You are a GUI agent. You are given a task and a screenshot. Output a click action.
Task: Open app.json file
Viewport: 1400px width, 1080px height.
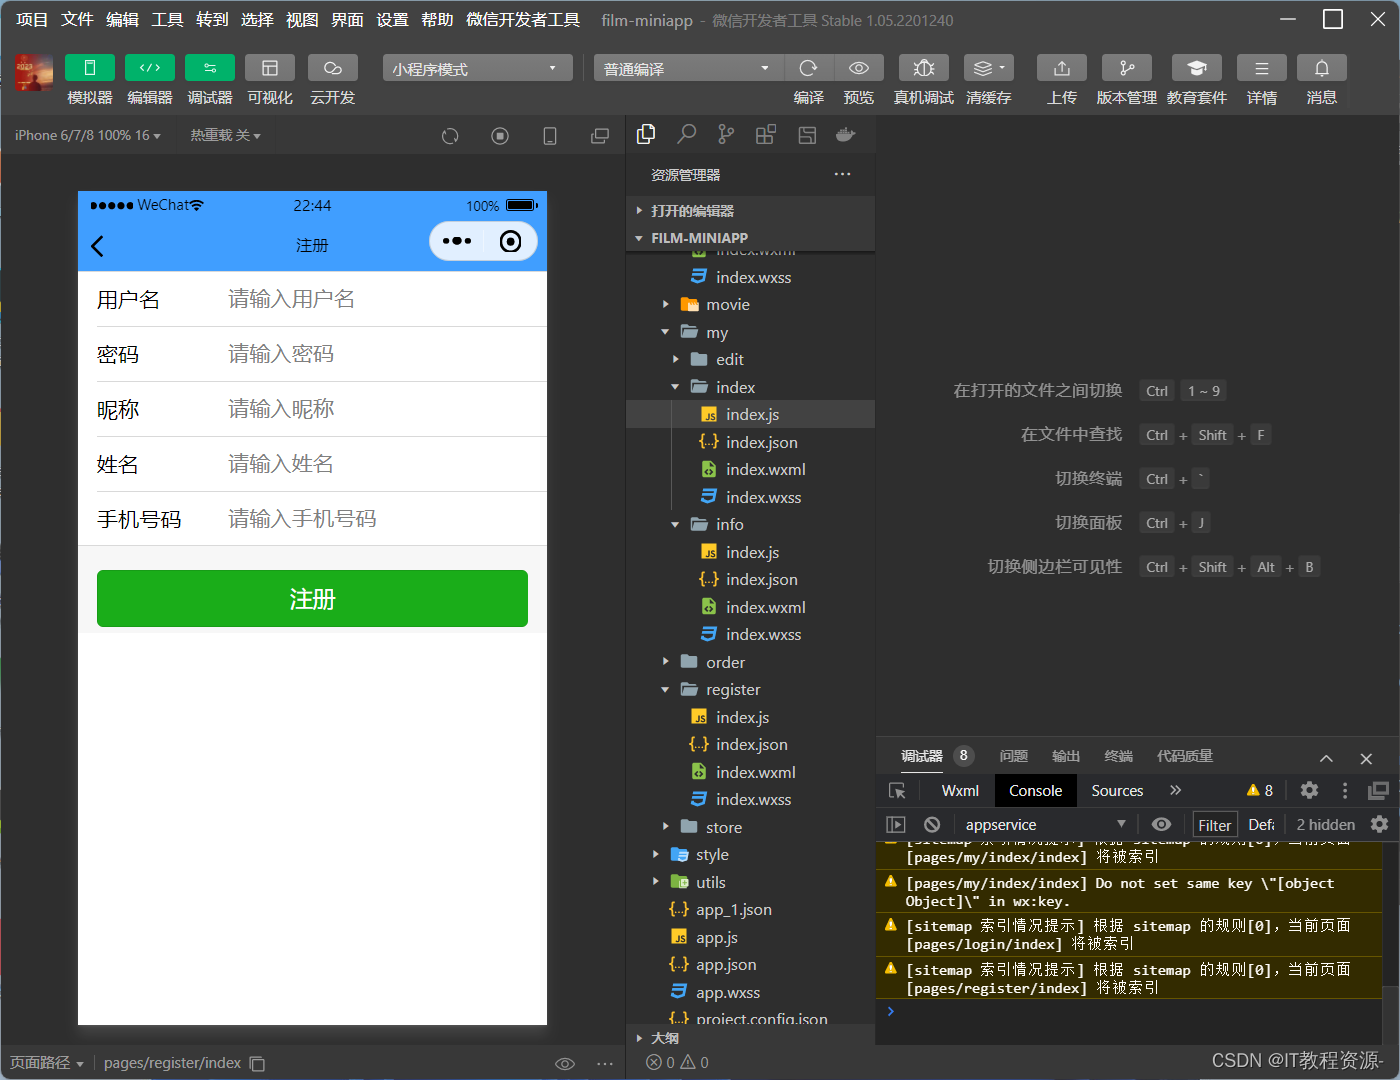750,964
